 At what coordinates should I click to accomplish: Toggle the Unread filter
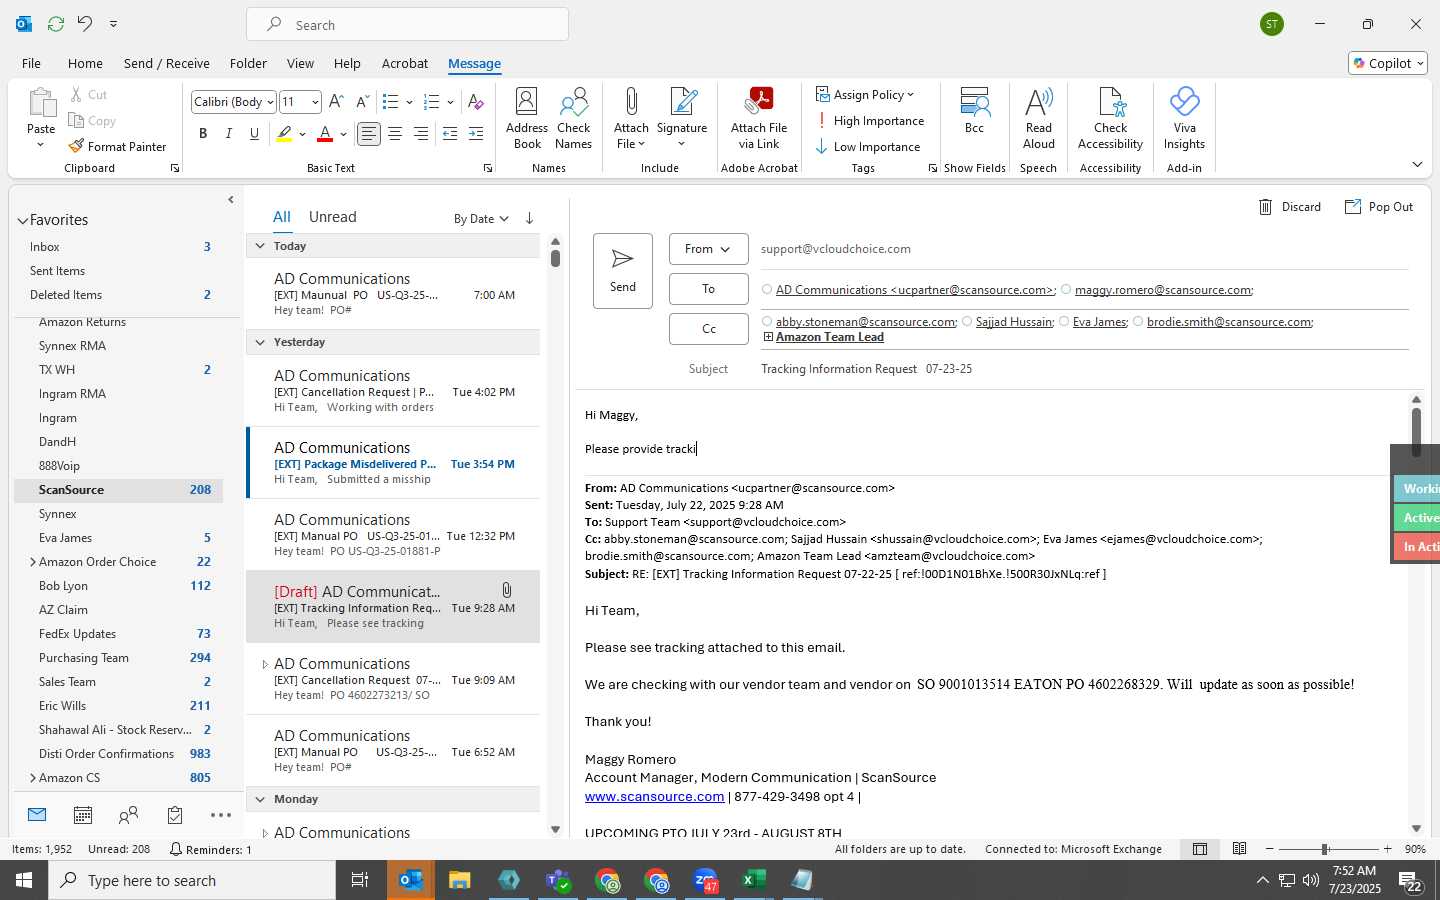coord(332,217)
